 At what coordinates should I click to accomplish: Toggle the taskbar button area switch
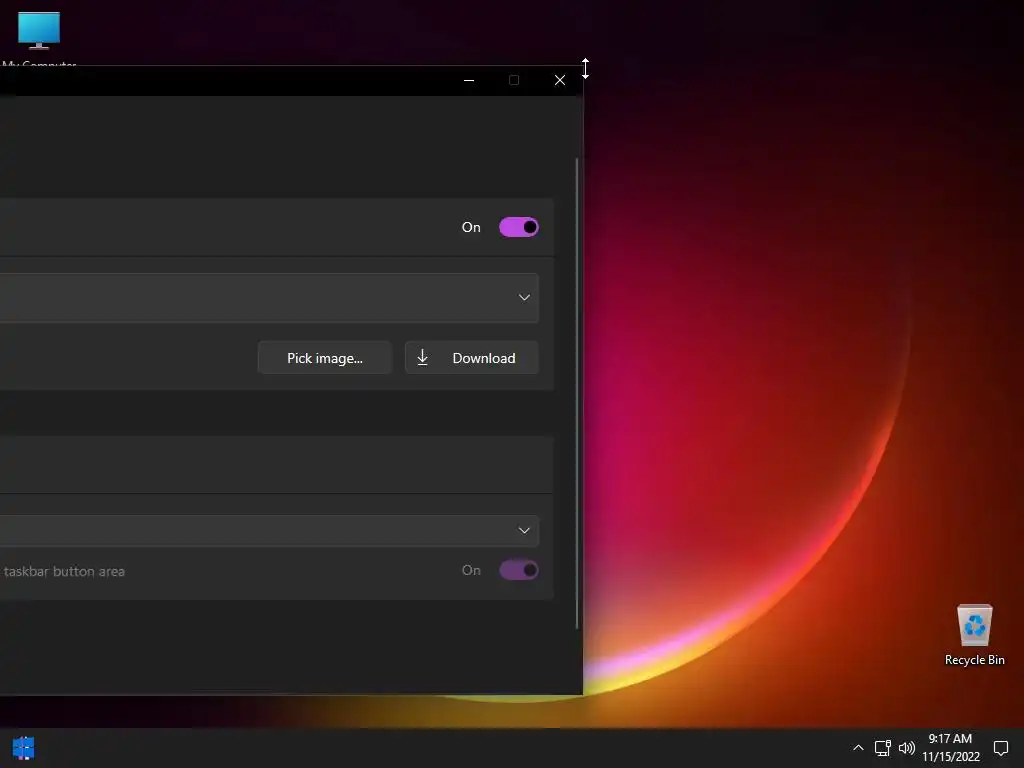[519, 570]
